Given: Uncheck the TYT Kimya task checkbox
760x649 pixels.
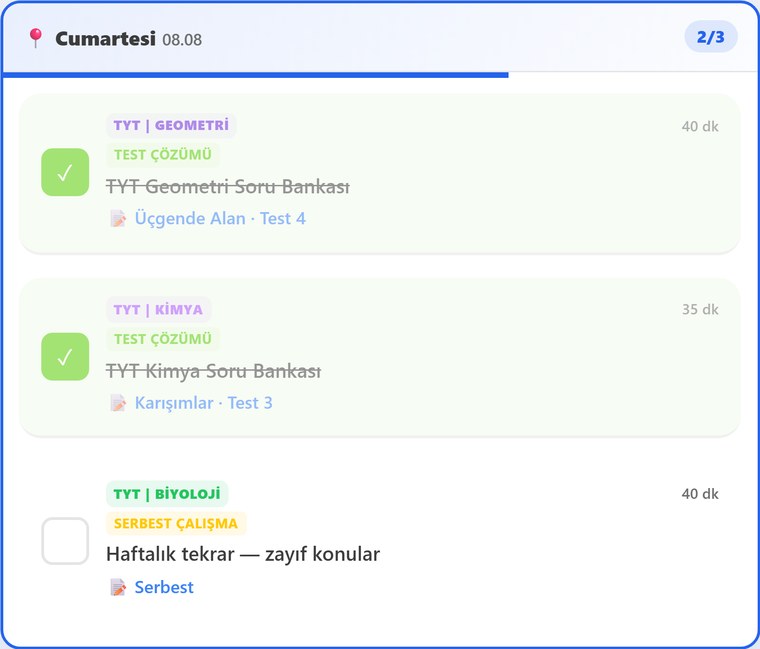Looking at the screenshot, I should point(65,357).
